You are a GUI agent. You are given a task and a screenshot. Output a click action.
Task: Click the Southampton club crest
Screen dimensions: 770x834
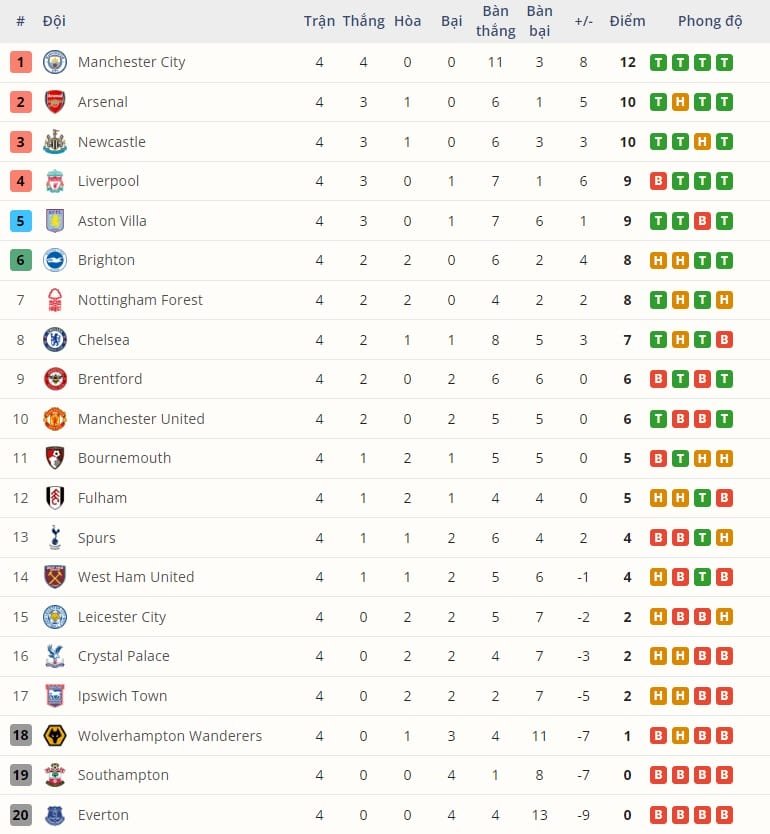54,775
